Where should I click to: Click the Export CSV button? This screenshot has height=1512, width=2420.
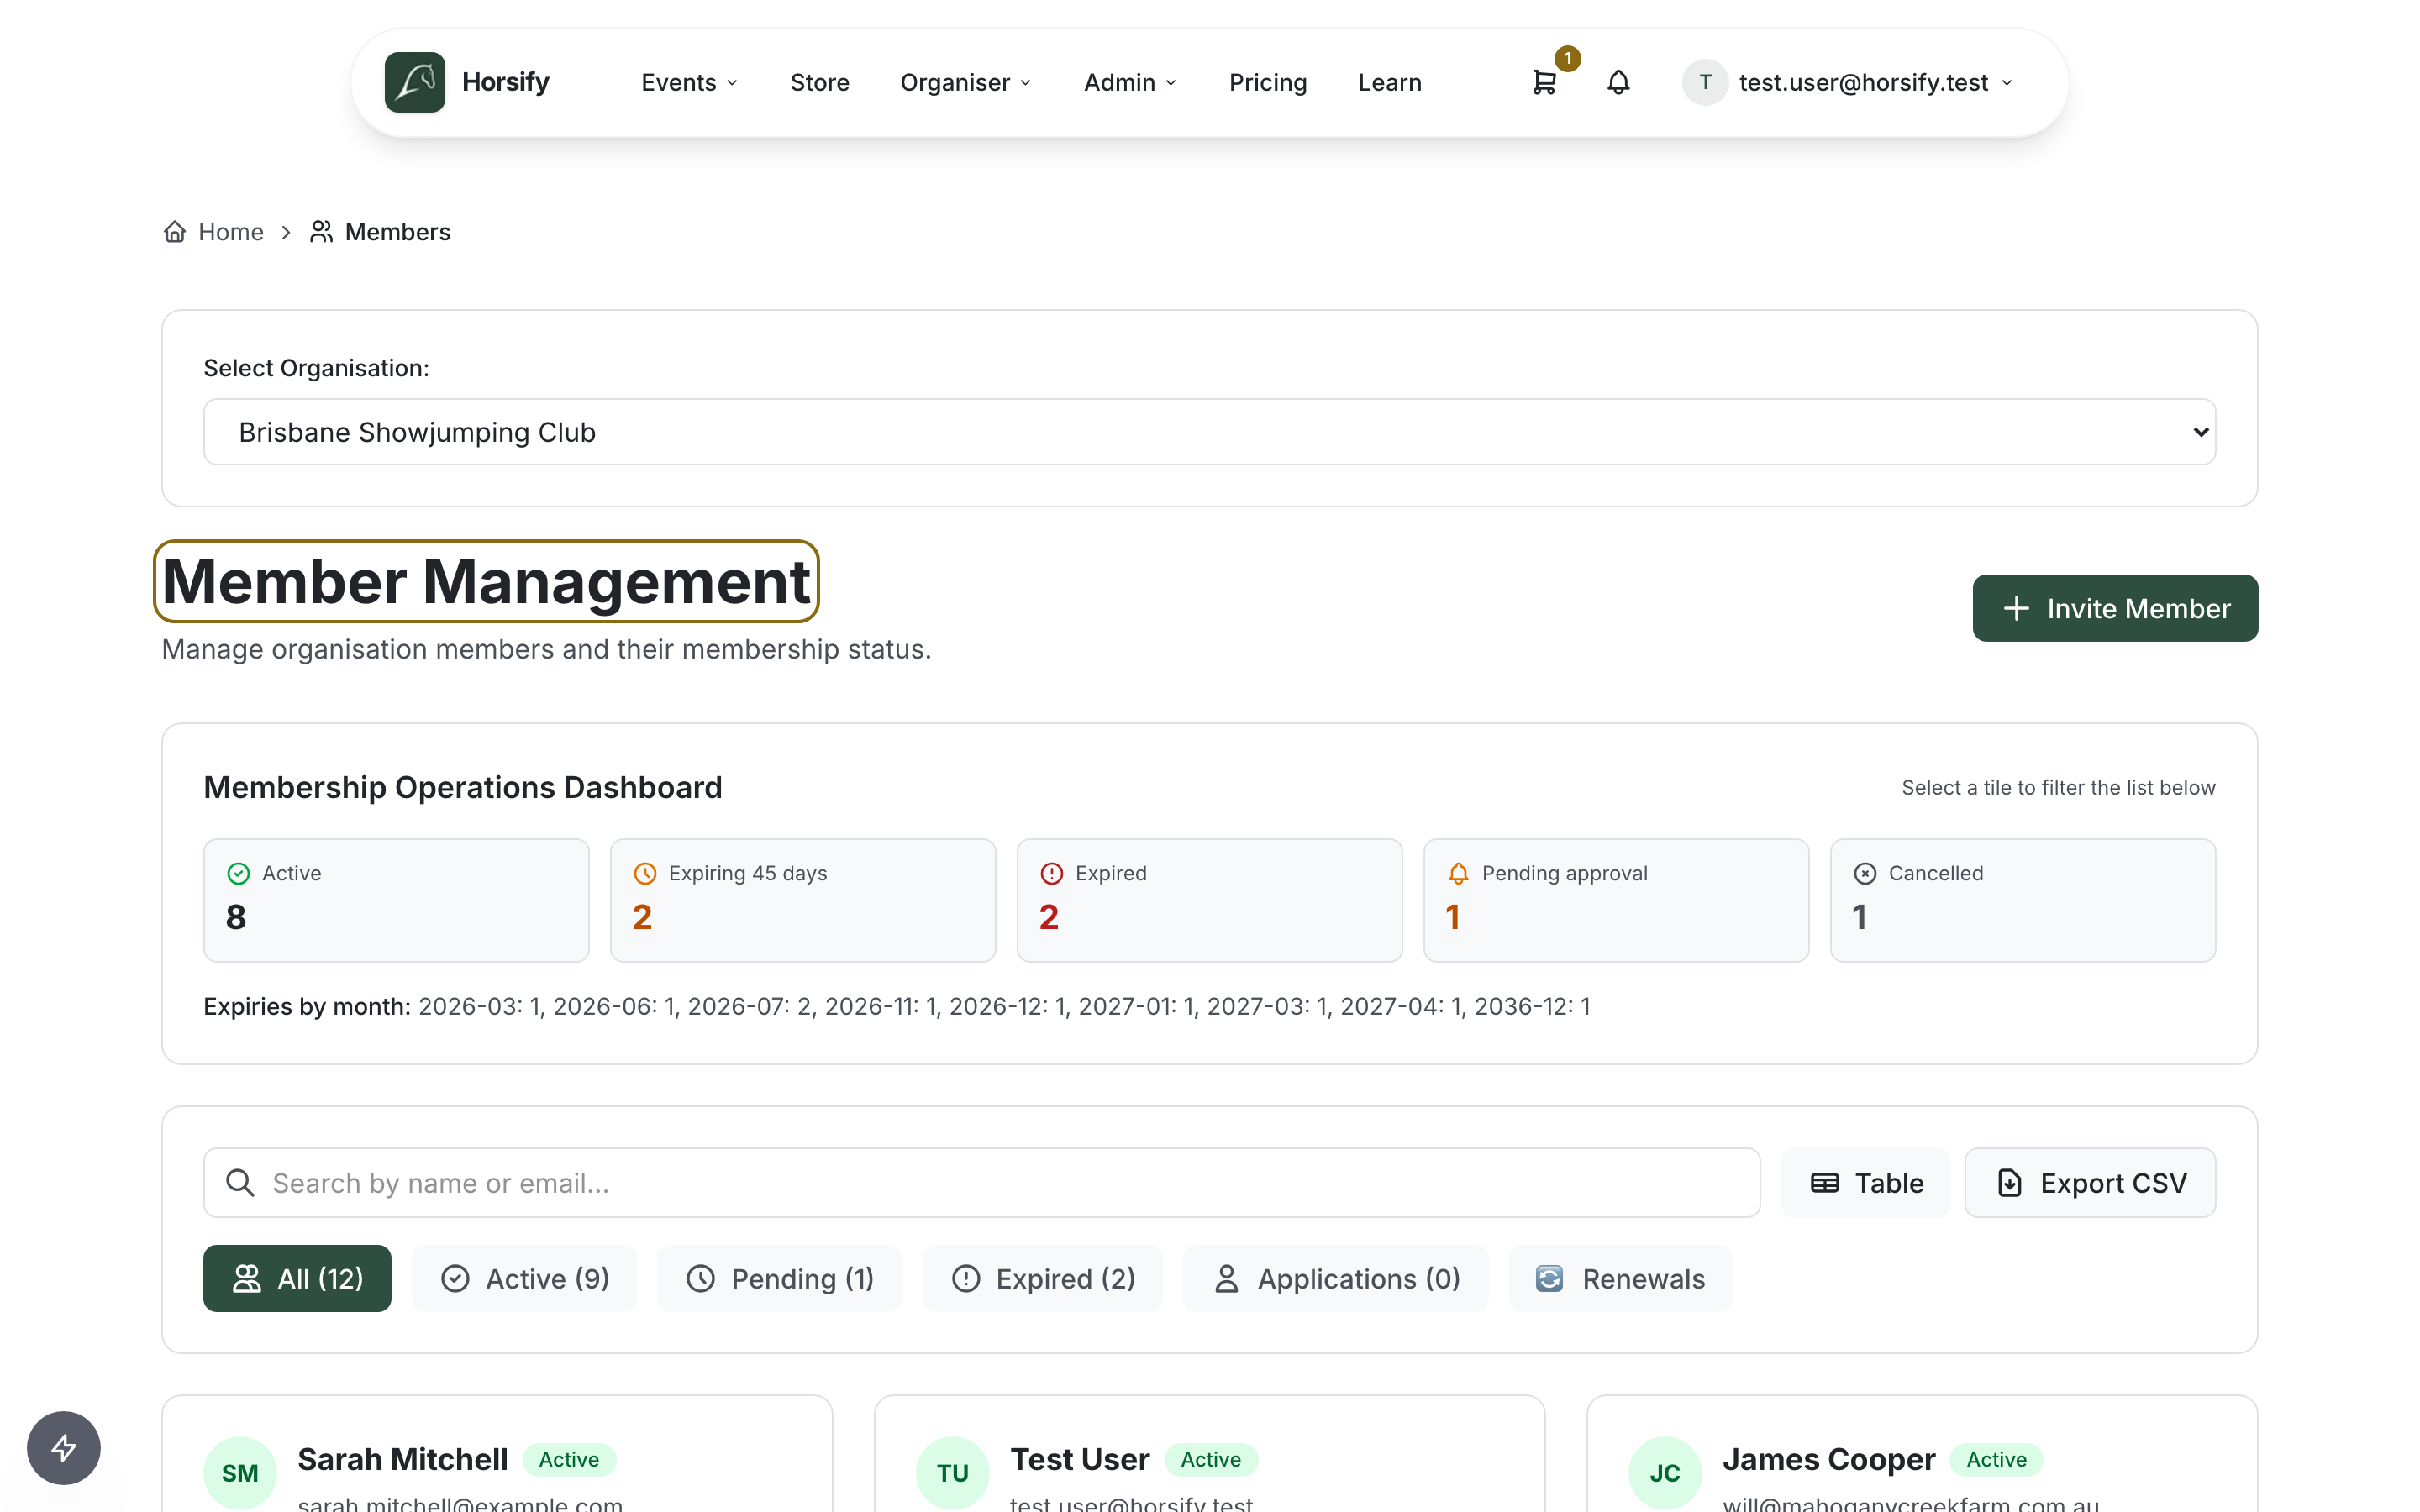[2091, 1182]
